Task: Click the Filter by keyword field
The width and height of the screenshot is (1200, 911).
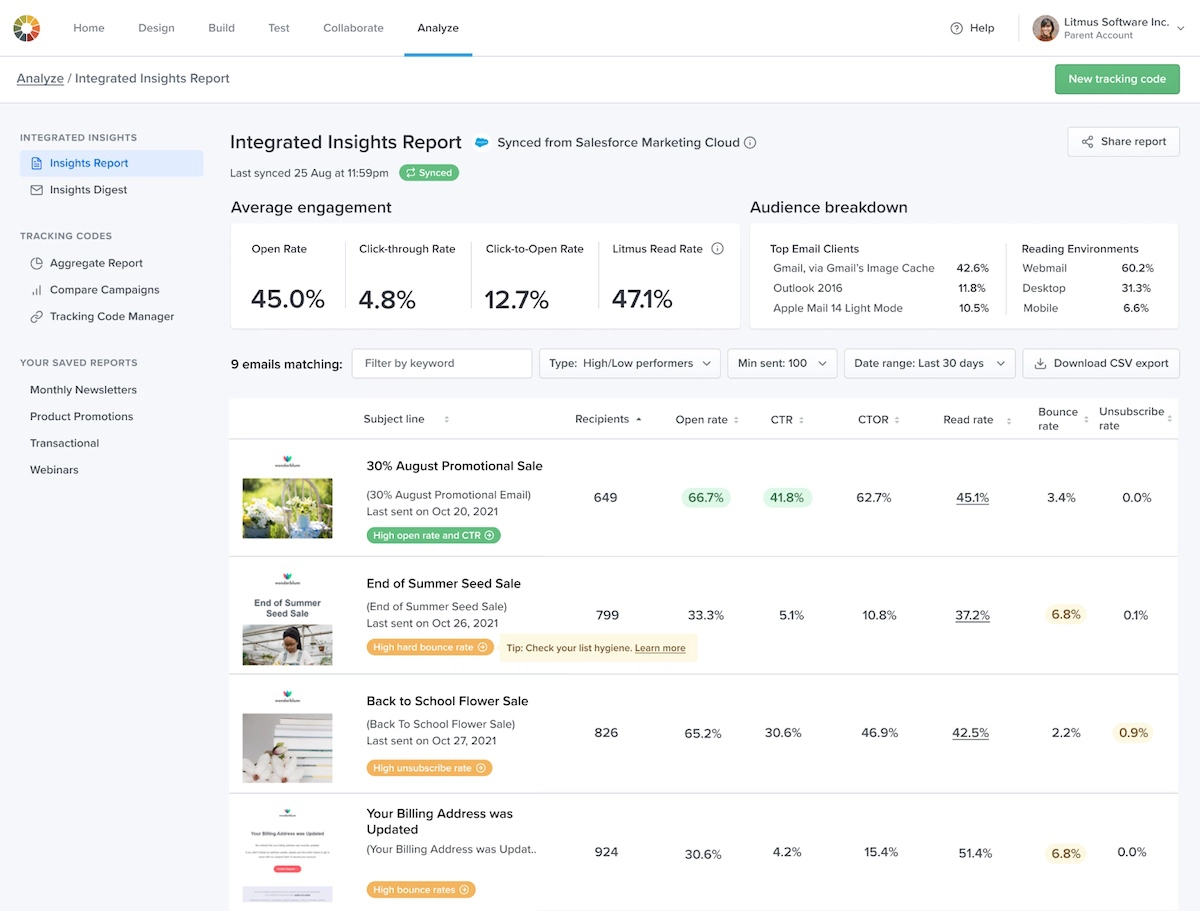Action: [x=442, y=364]
